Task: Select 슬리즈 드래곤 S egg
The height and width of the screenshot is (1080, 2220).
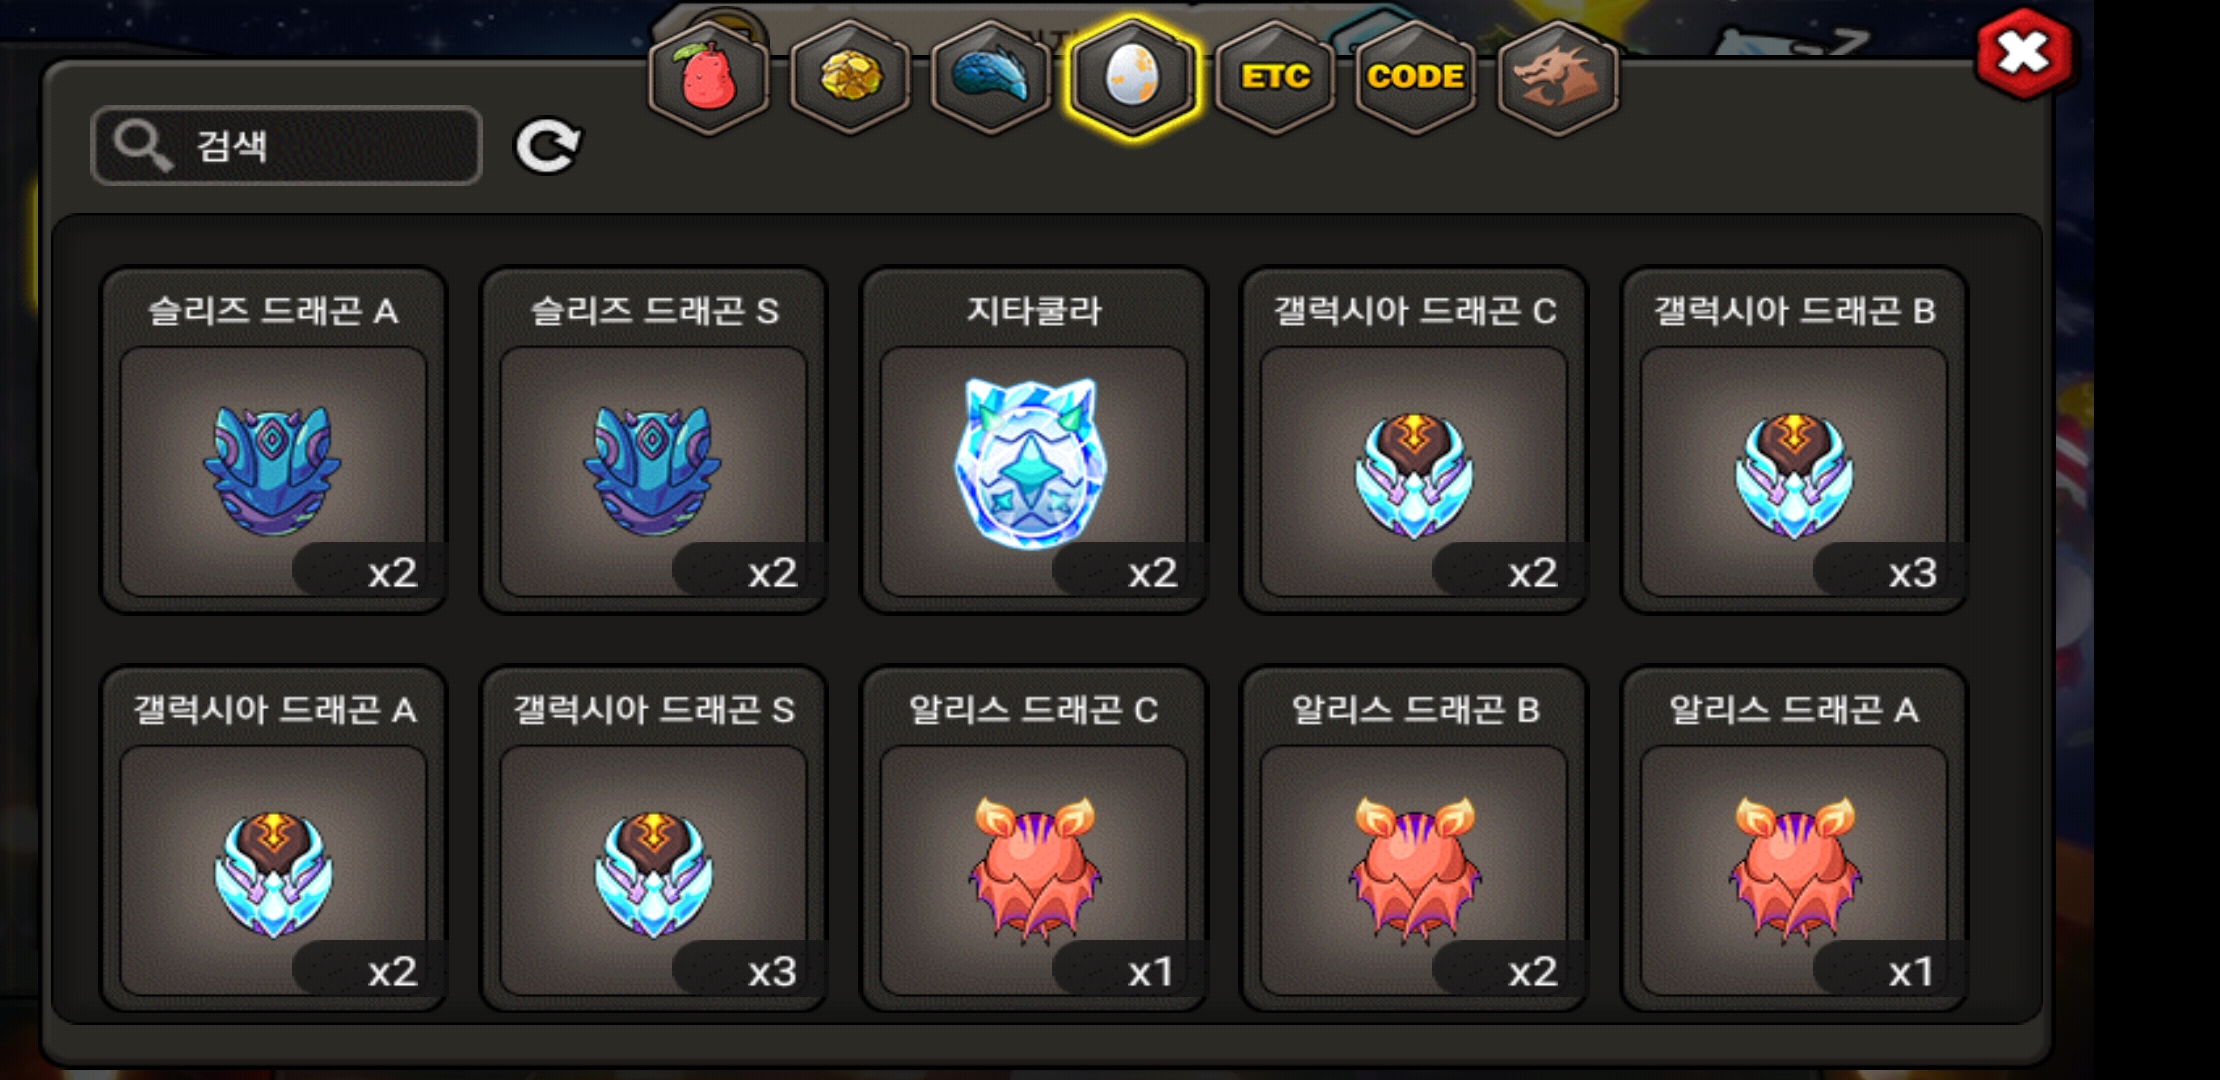Action: click(653, 440)
